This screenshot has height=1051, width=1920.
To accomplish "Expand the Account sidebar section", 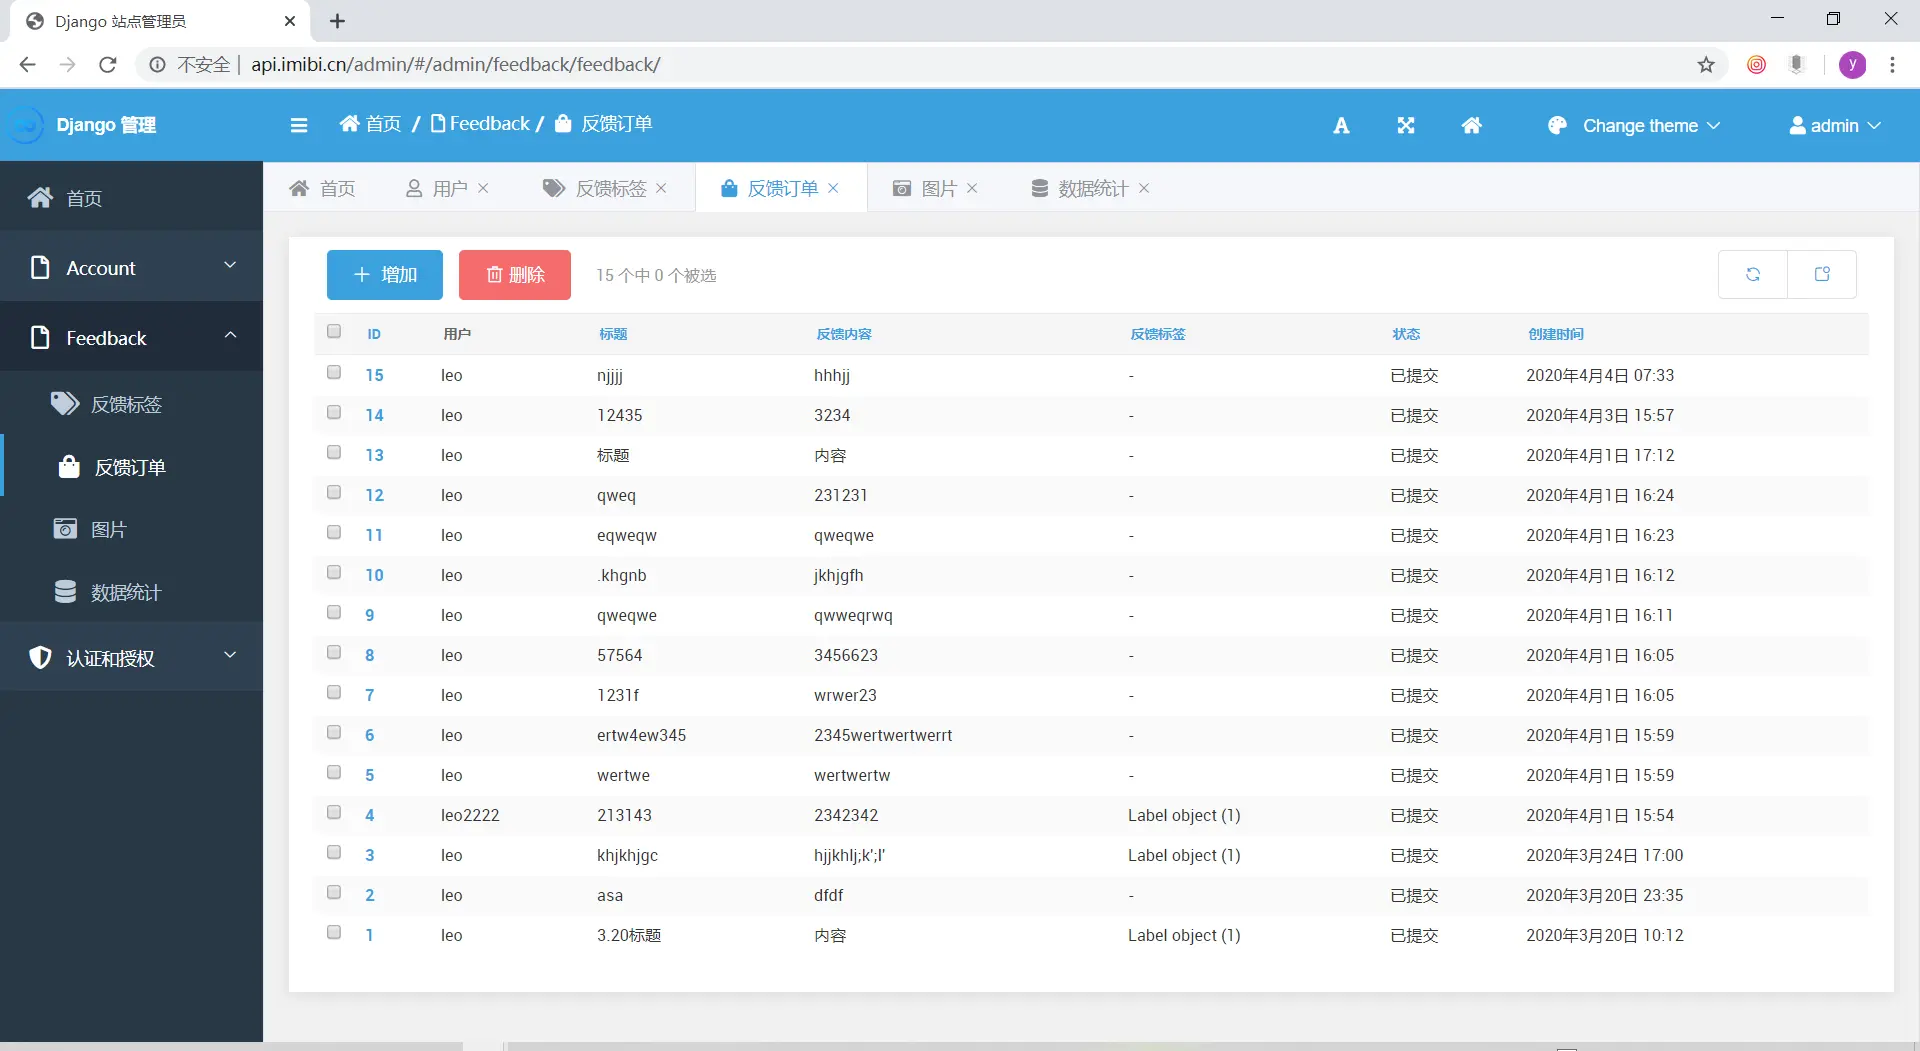I will (x=131, y=267).
